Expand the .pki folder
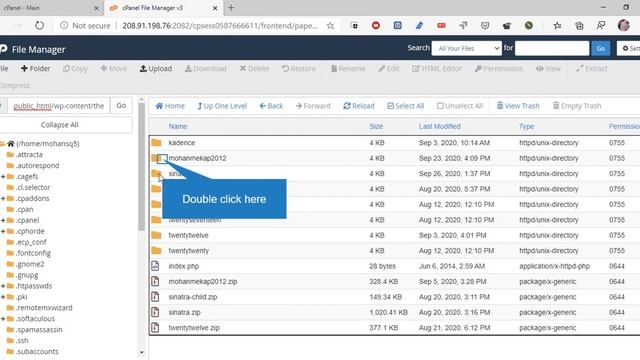 (3, 297)
